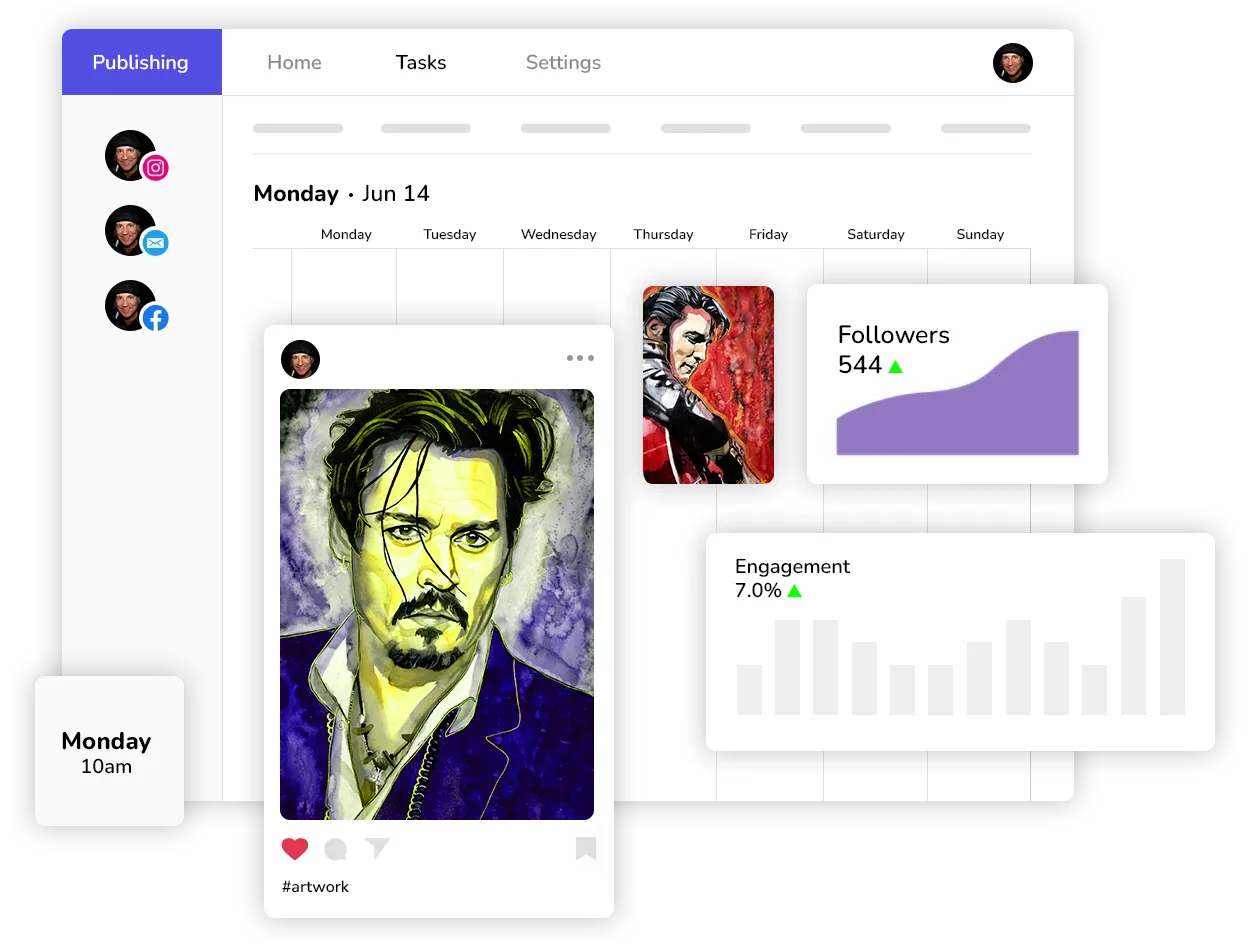
Task: Share the post with the send icon
Action: pos(377,849)
